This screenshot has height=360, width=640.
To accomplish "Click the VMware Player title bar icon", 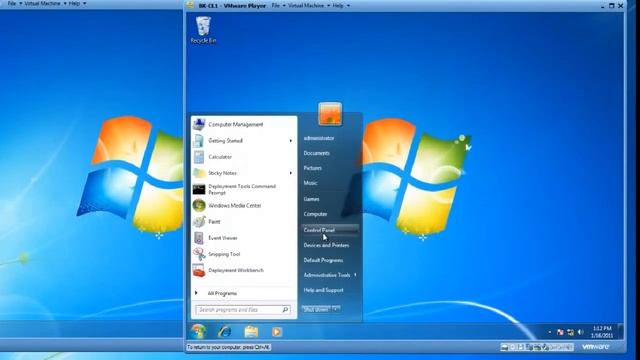I will point(190,5).
